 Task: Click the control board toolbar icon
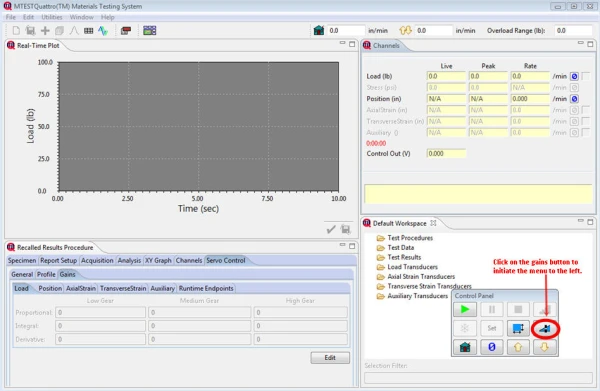(x=150, y=31)
